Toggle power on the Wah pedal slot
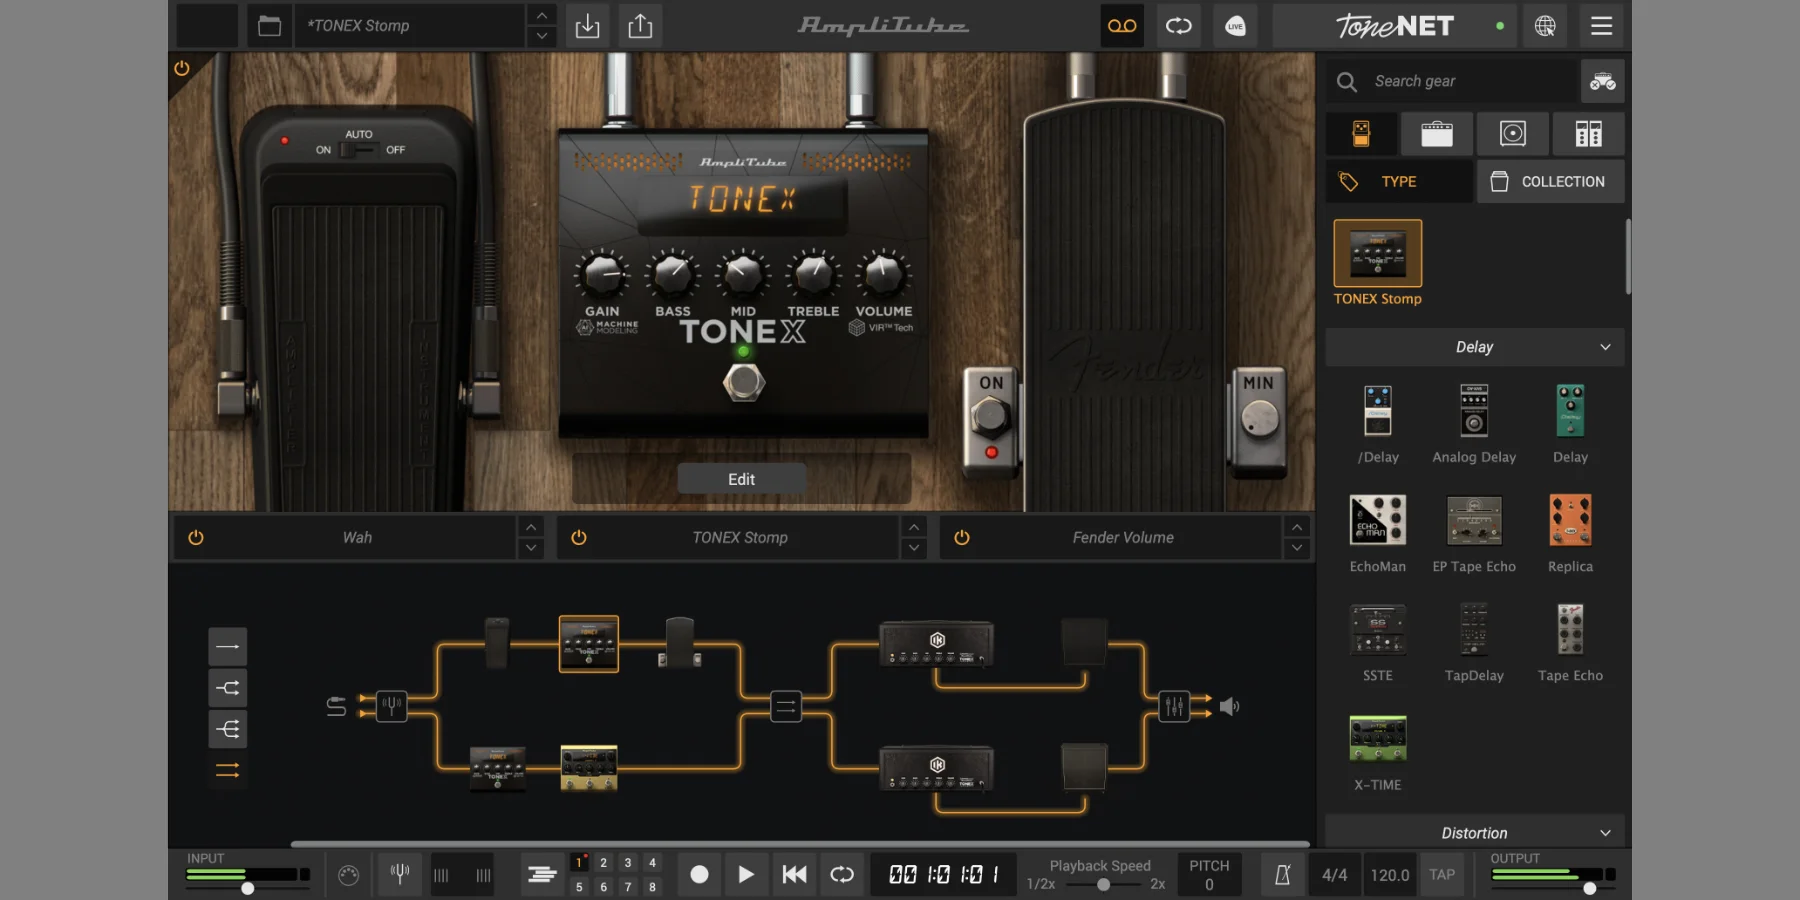This screenshot has width=1800, height=900. 196,537
